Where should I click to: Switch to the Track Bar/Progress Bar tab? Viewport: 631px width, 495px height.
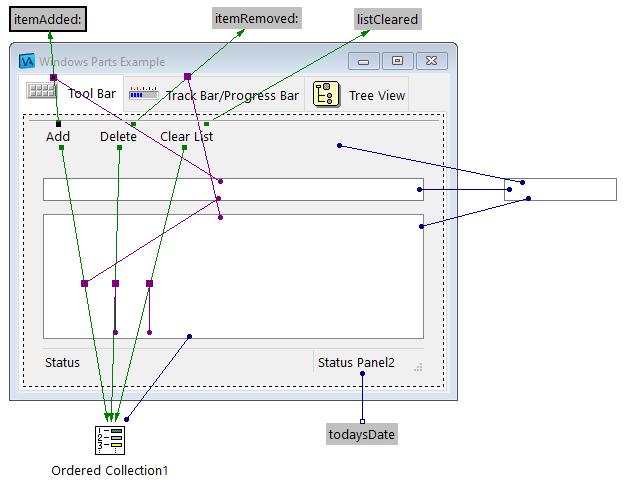[231, 96]
